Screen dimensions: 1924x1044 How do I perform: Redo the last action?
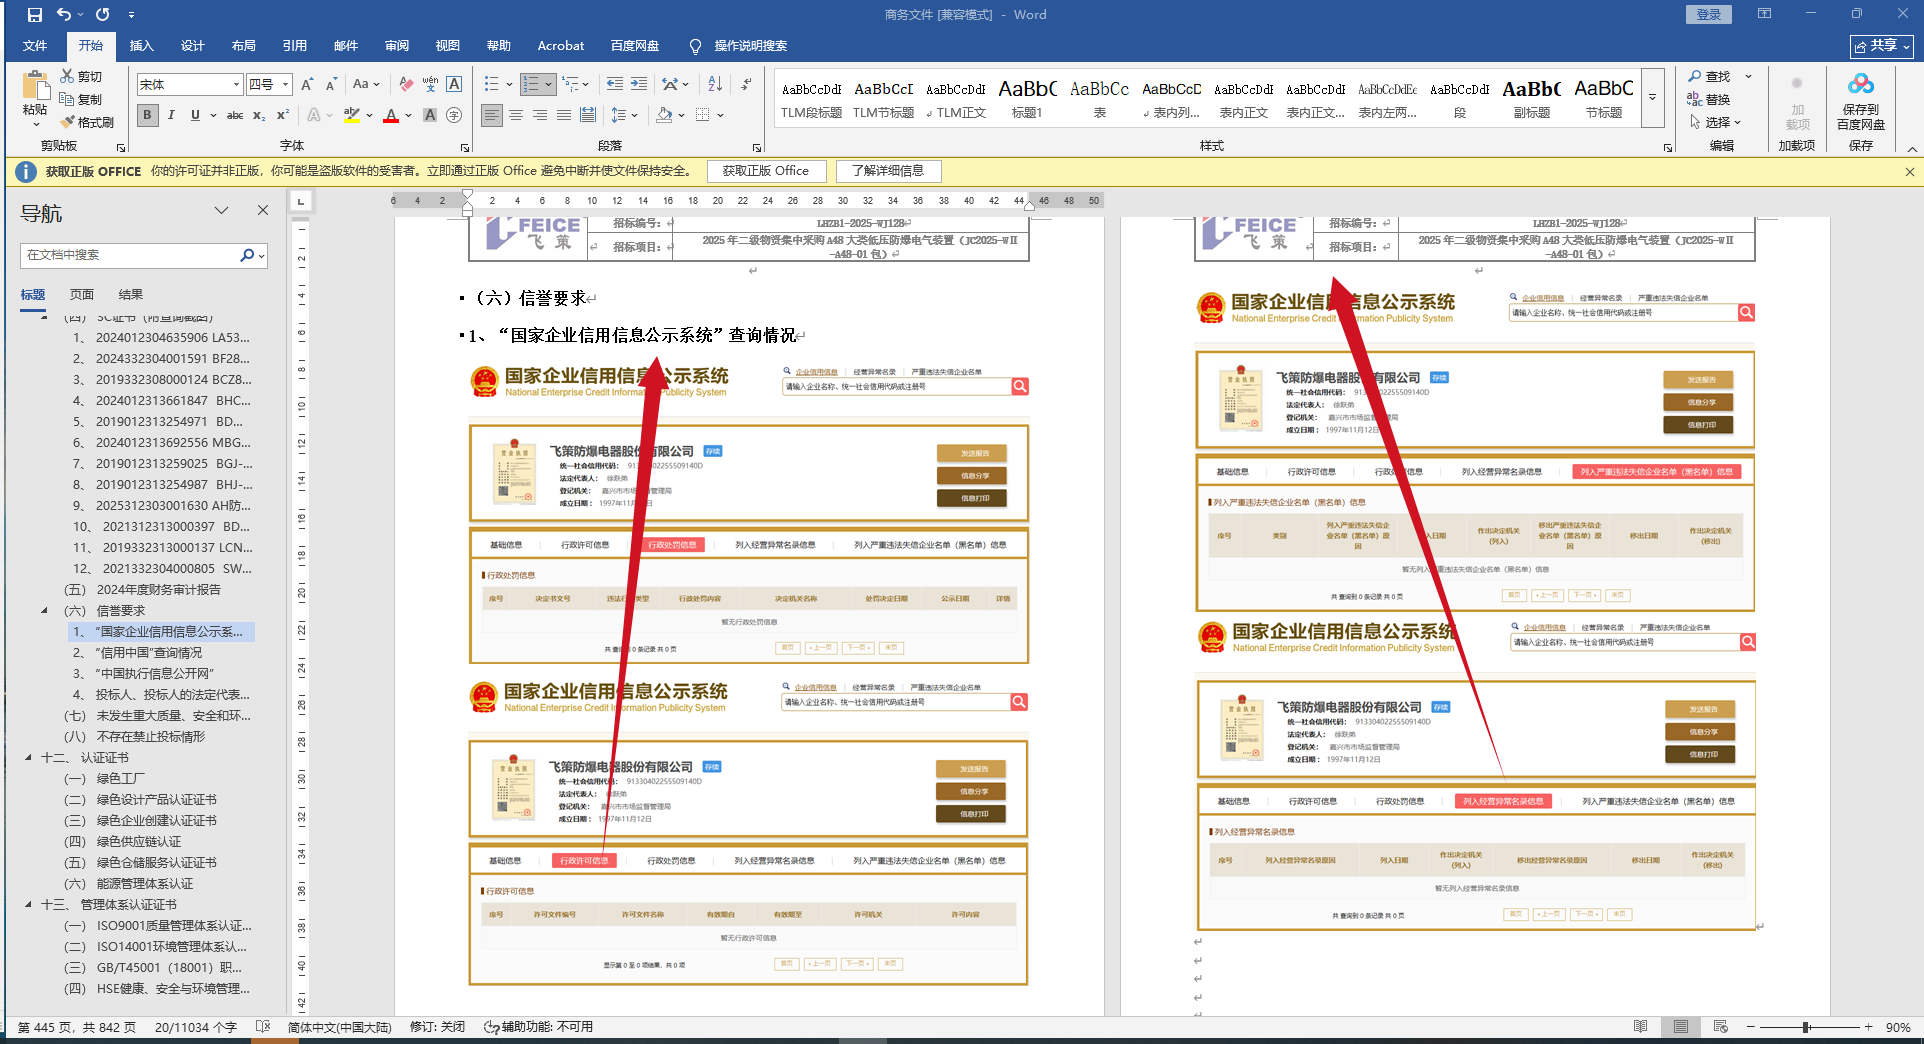[102, 15]
